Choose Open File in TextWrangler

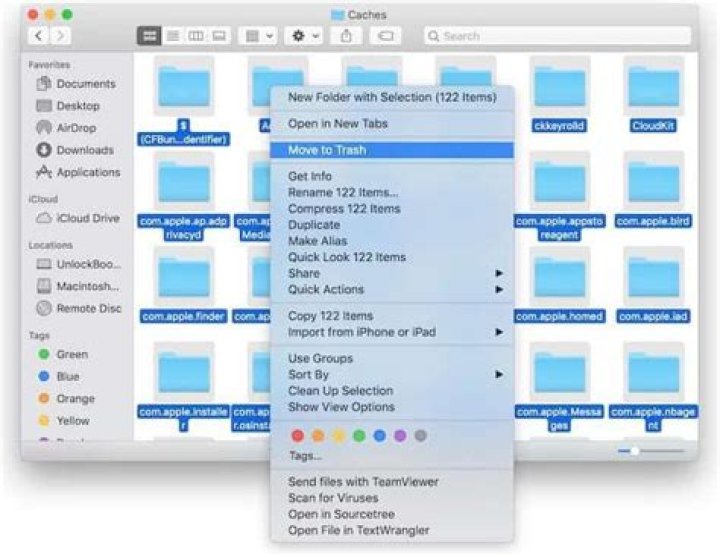pos(392,530)
